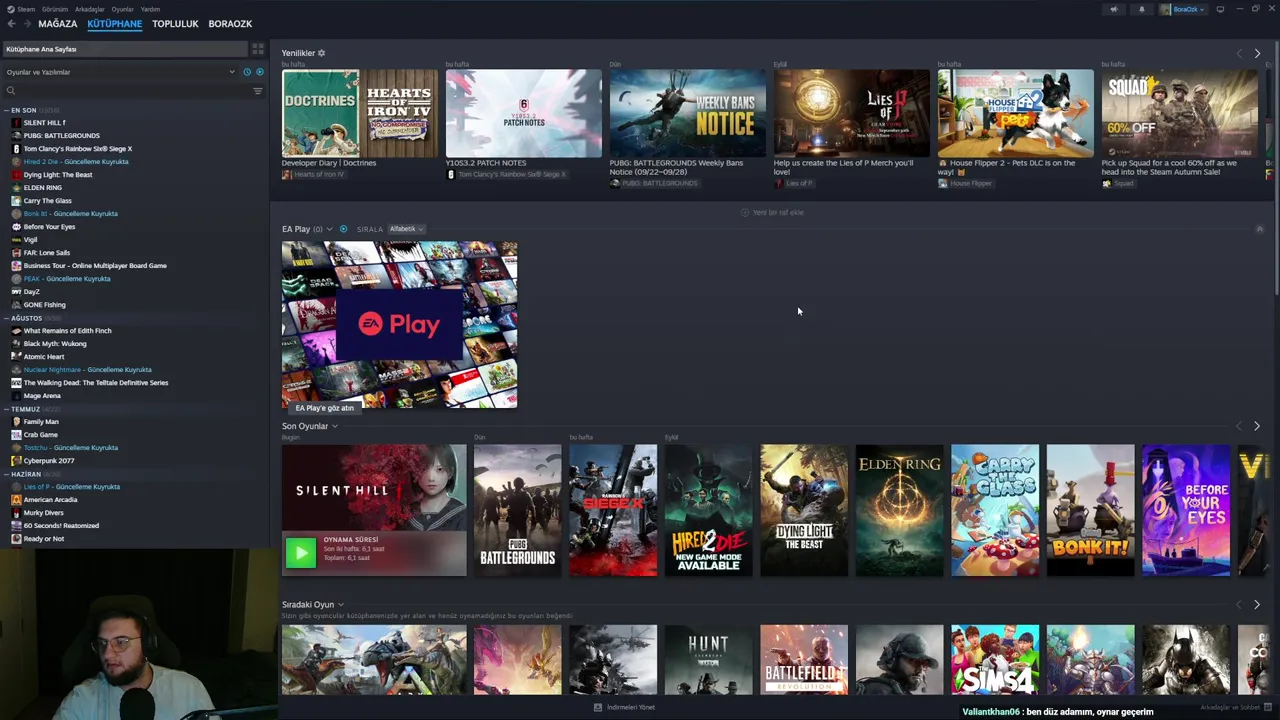Show next Yenilikler news items
Screen dimensions: 1280x720
(1257, 53)
